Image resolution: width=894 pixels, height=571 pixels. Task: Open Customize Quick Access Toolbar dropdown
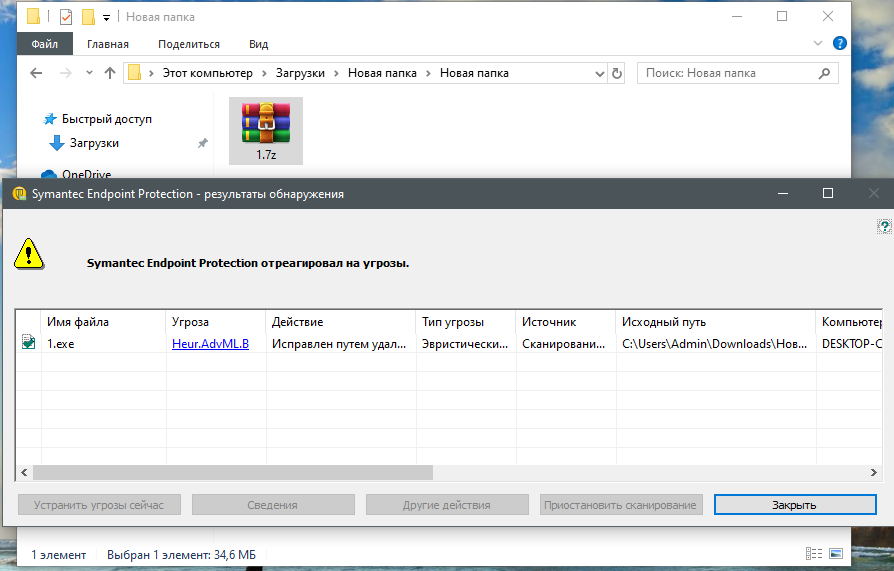106,18
